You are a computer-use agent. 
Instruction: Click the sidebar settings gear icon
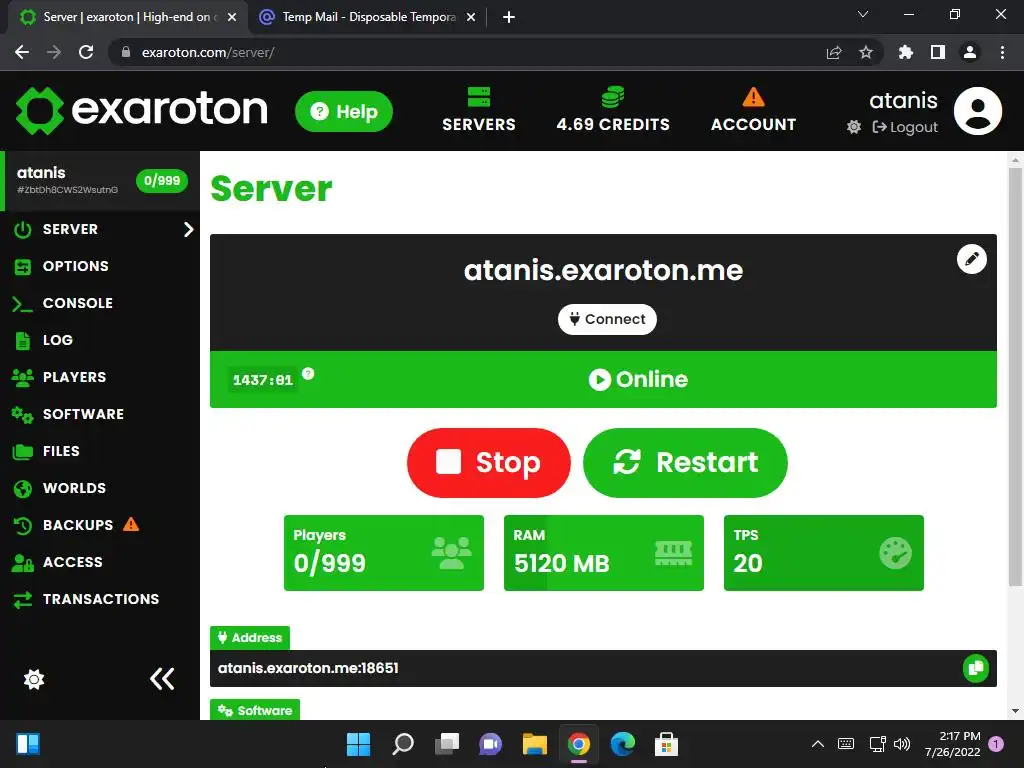pyautogui.click(x=34, y=679)
